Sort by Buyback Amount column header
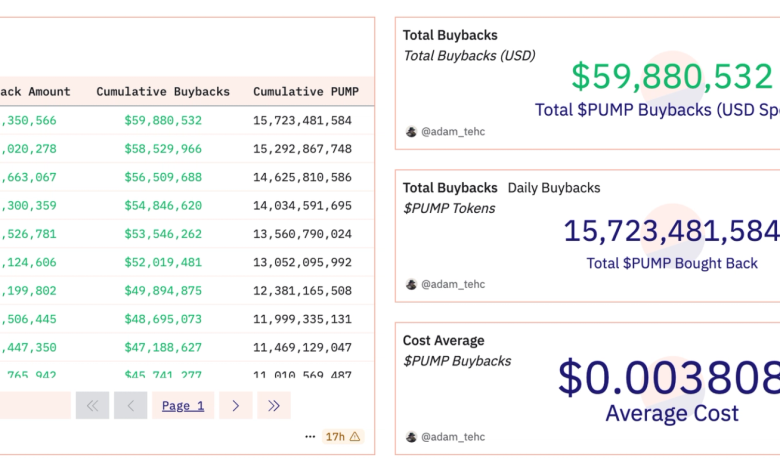Screen dimensions: 780x470 click(x=35, y=92)
